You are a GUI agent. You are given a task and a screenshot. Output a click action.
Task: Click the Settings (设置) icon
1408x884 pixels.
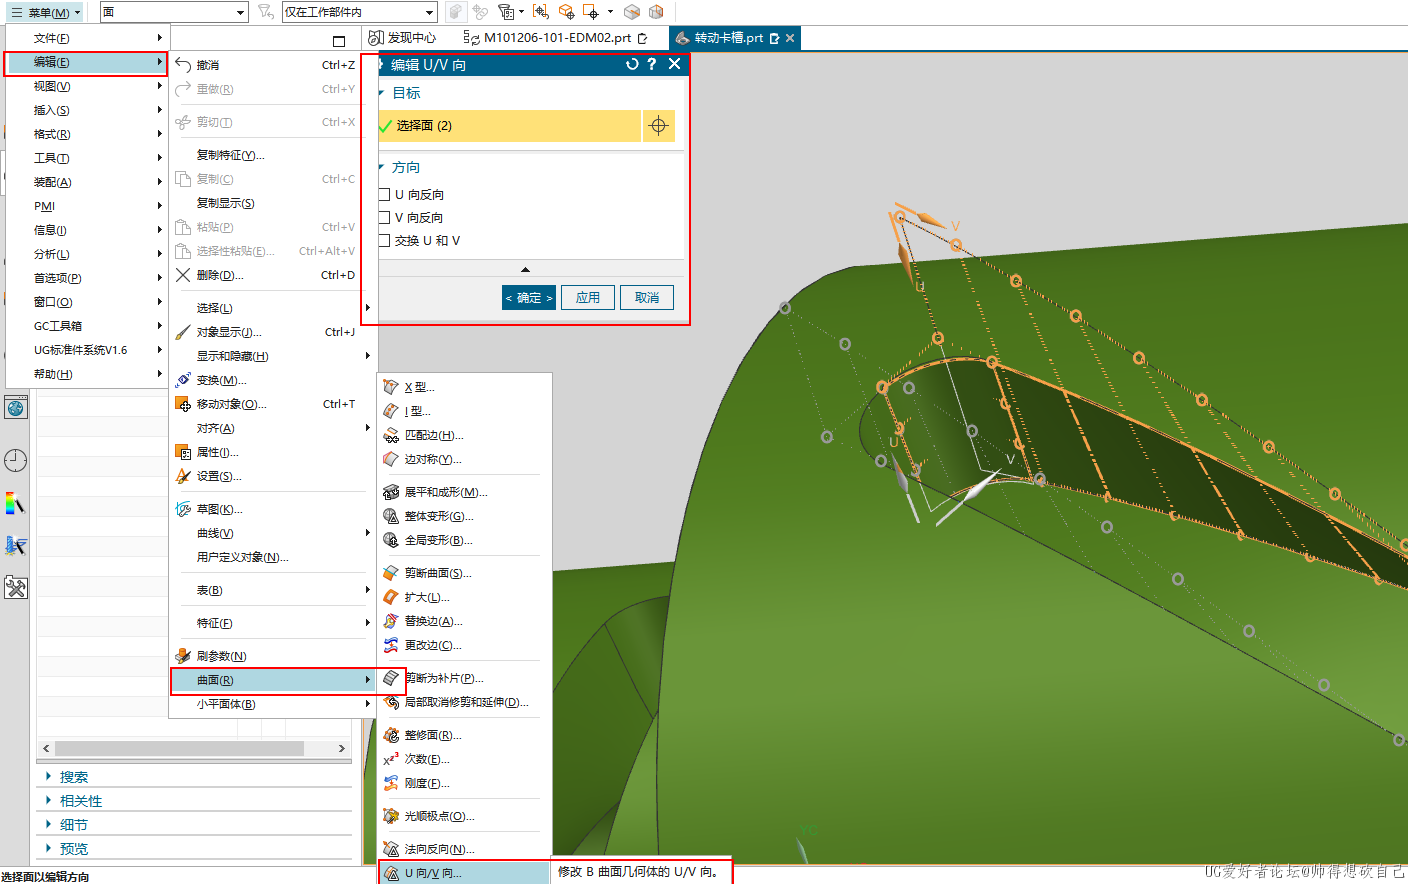[183, 476]
